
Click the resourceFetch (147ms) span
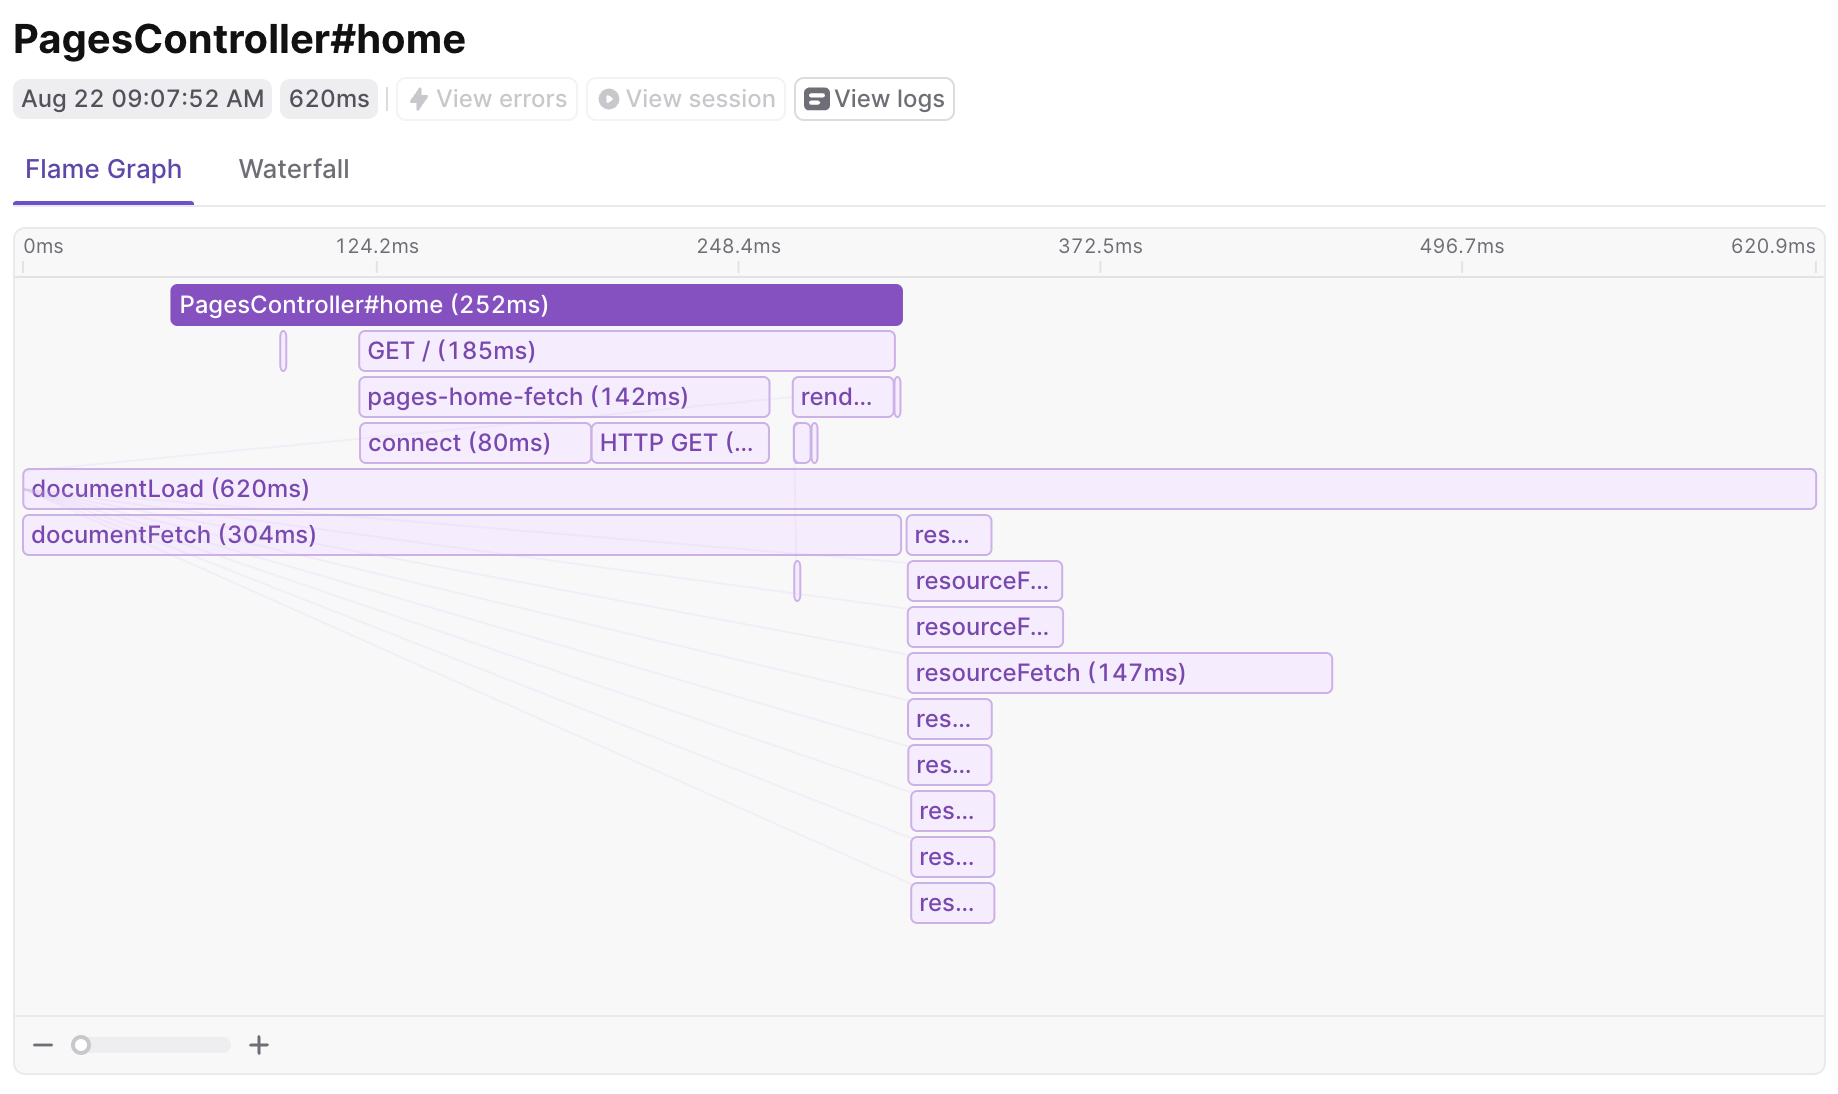(x=1119, y=673)
